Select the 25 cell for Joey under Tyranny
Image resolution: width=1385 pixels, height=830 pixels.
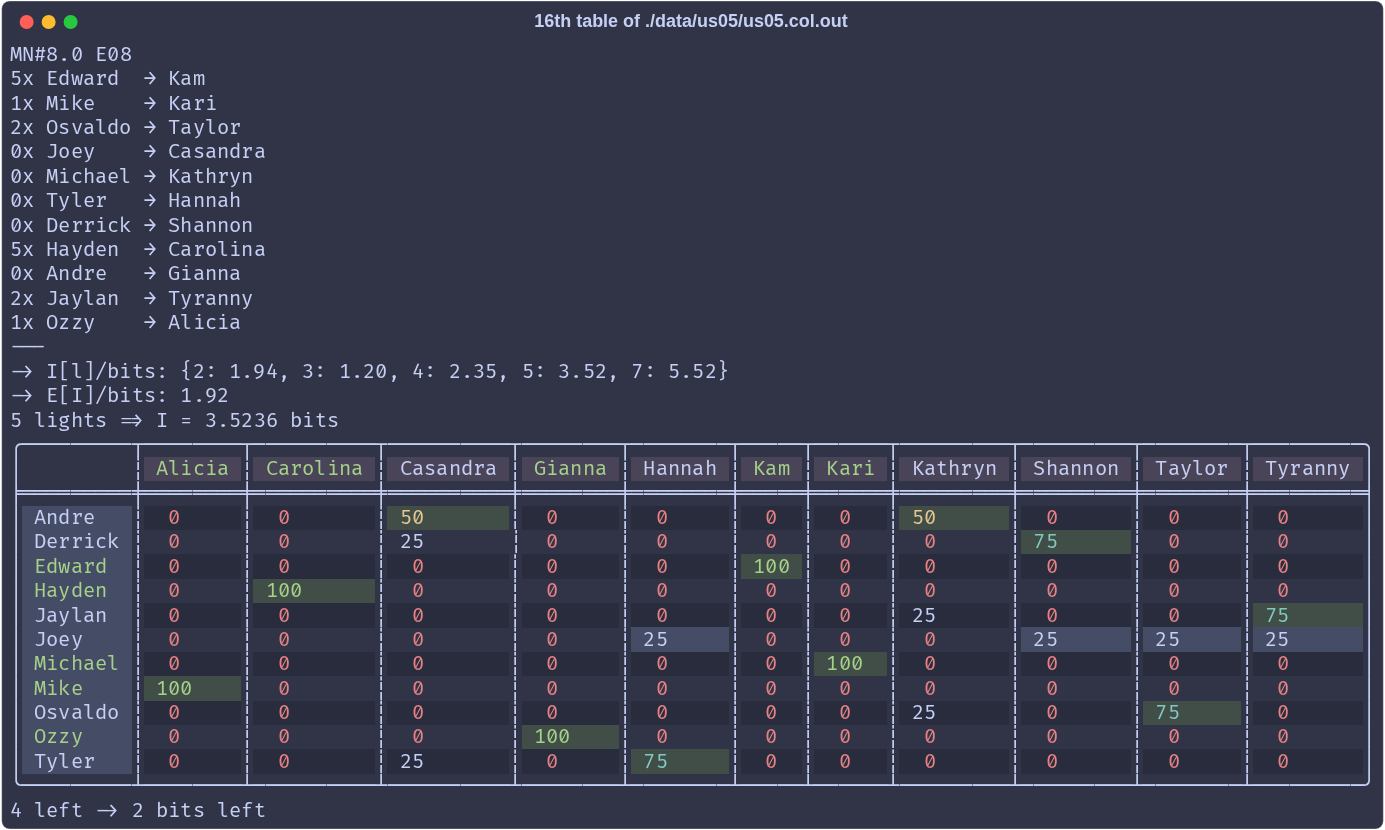tap(1308, 639)
